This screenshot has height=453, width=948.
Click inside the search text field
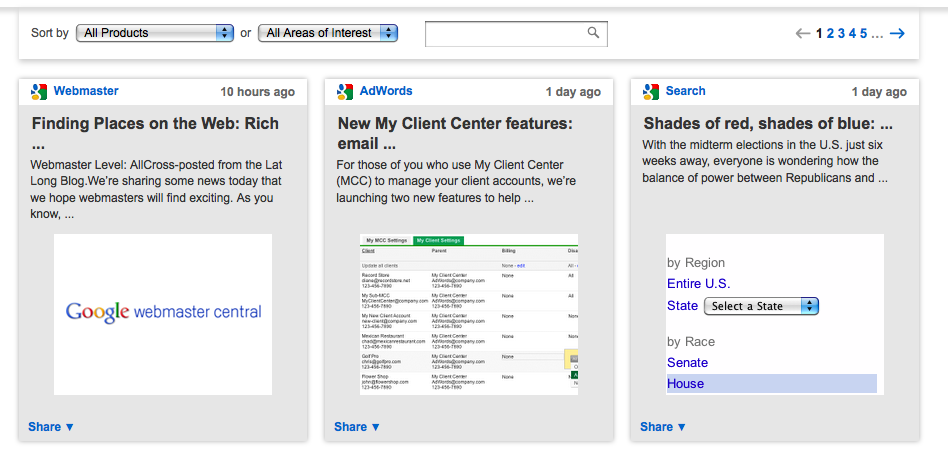(x=505, y=33)
